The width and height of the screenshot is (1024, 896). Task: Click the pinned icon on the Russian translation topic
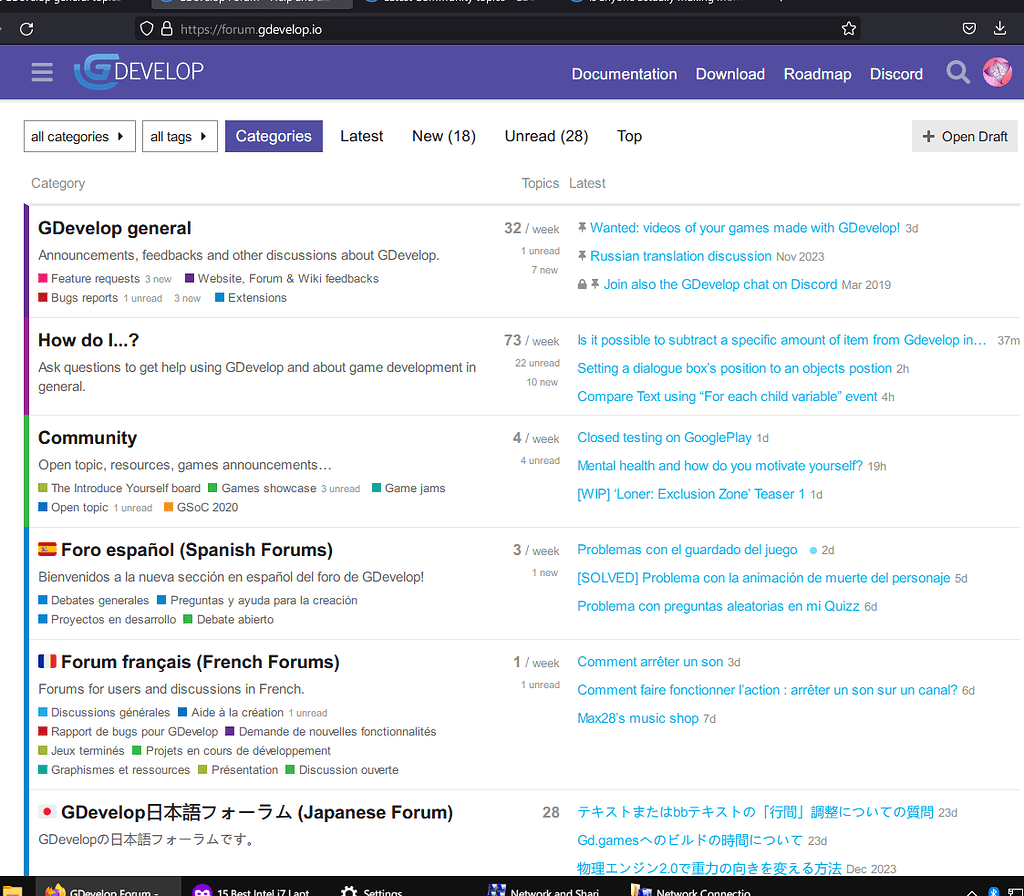point(582,256)
